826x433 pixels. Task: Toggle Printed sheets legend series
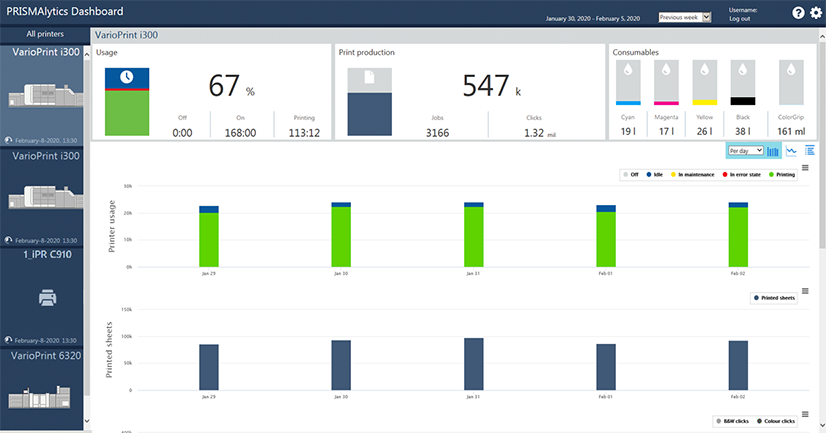point(774,298)
